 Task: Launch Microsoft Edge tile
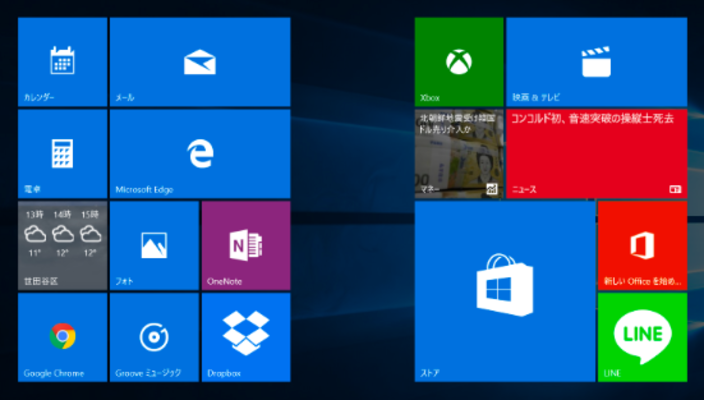[x=200, y=154]
